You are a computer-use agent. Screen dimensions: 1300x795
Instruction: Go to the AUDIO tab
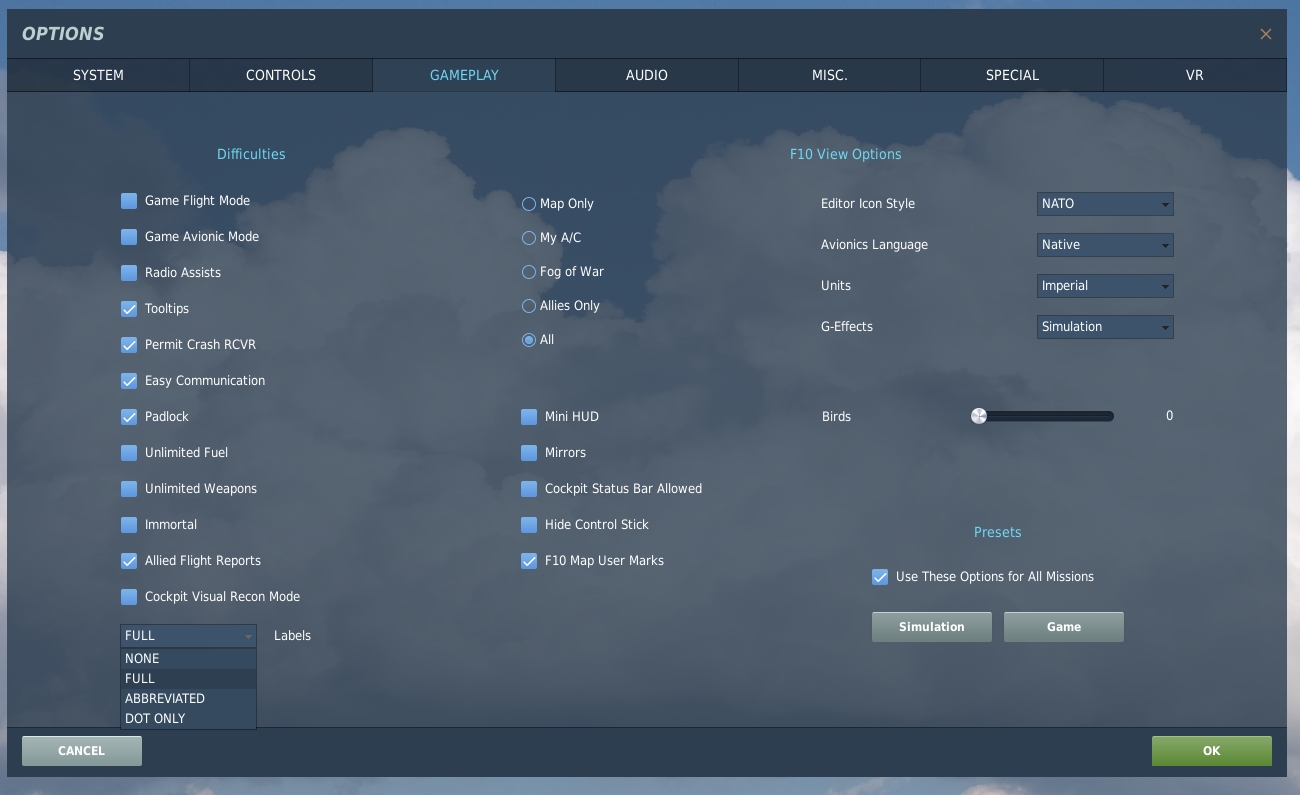tap(647, 75)
